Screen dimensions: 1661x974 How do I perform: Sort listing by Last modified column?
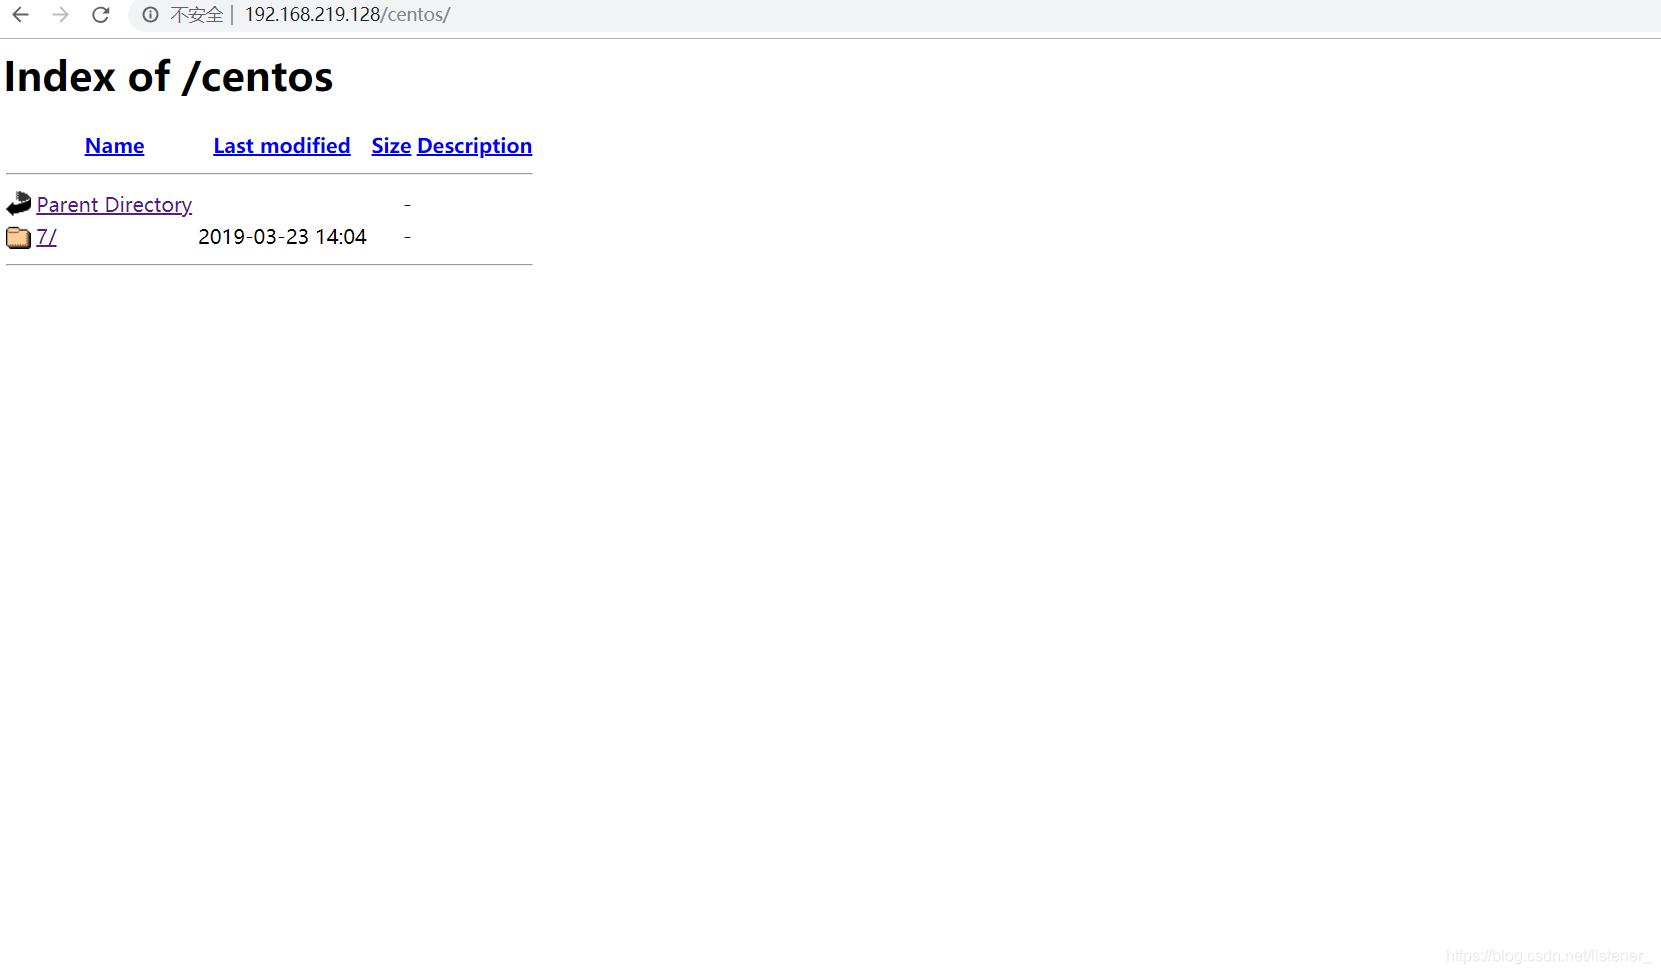(282, 146)
